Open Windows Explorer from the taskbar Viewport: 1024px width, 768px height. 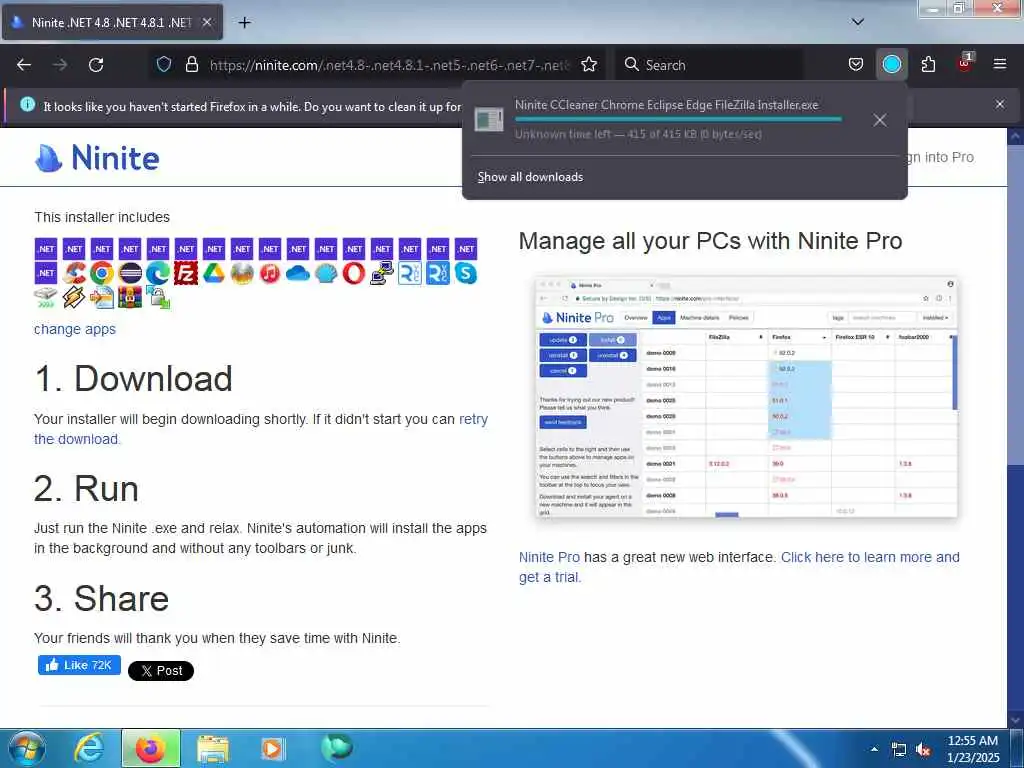[x=212, y=748]
